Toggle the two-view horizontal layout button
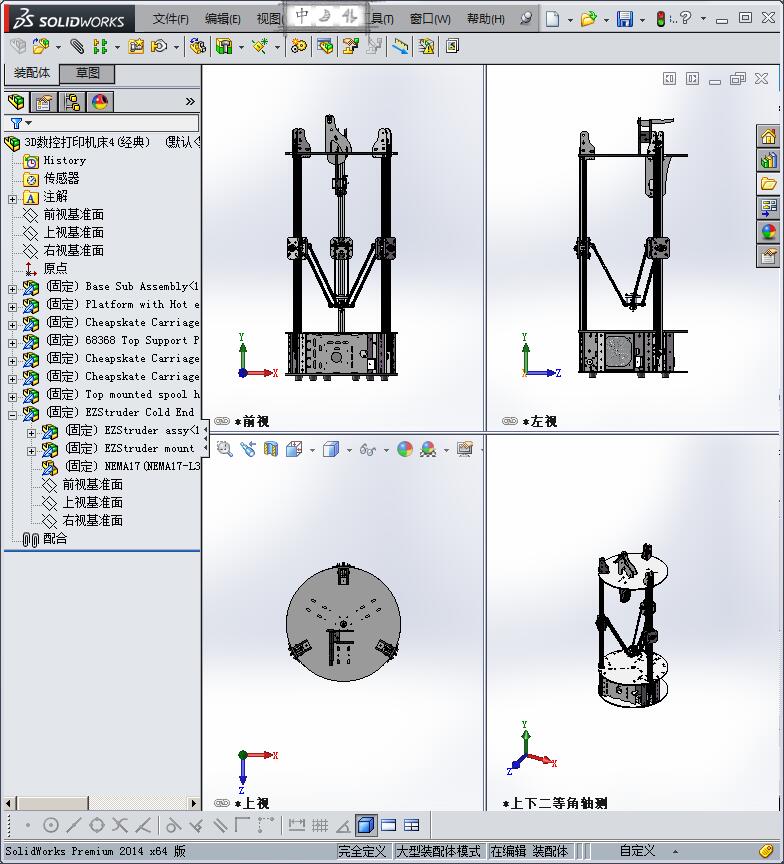 (388, 825)
